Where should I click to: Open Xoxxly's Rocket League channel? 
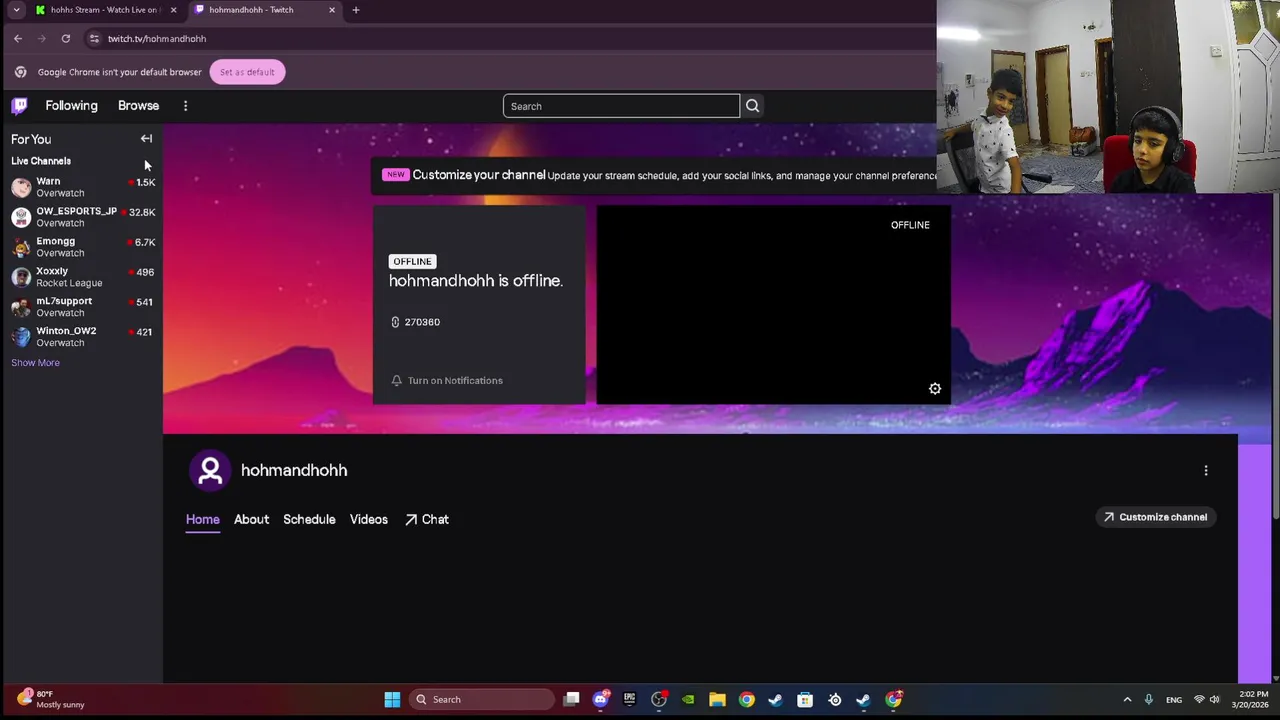[x=81, y=277]
